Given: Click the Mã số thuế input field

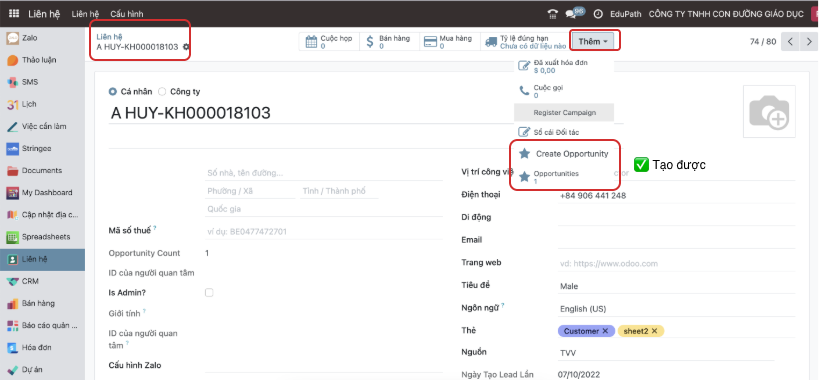Looking at the screenshot, I should point(324,232).
